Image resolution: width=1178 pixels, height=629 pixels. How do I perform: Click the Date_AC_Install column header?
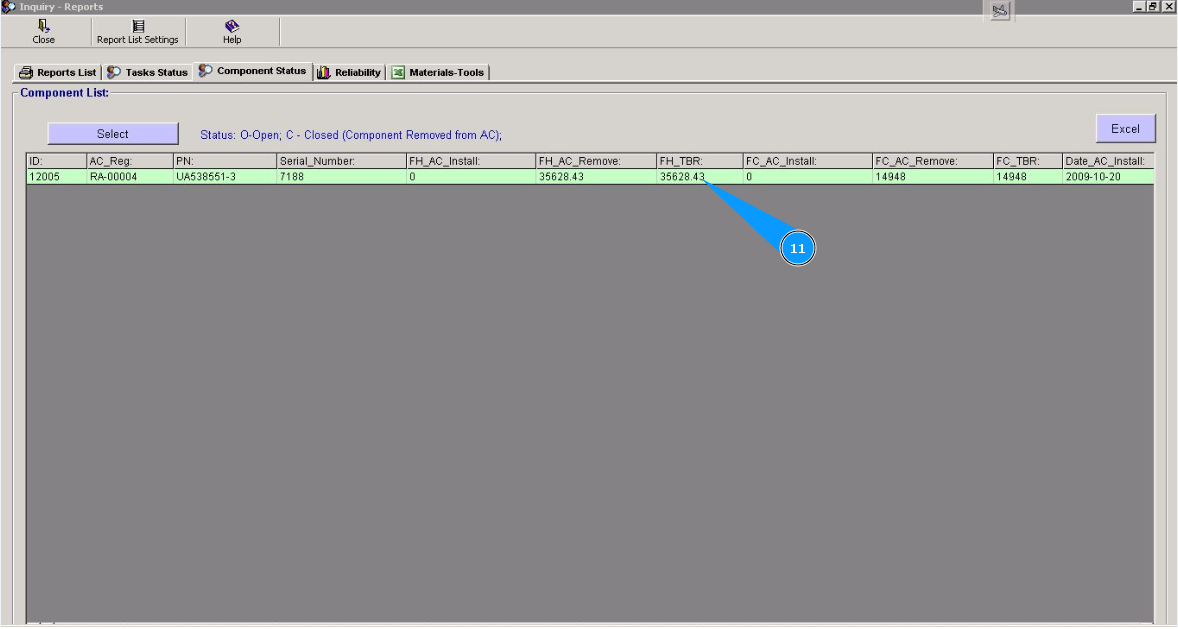[x=1108, y=161]
